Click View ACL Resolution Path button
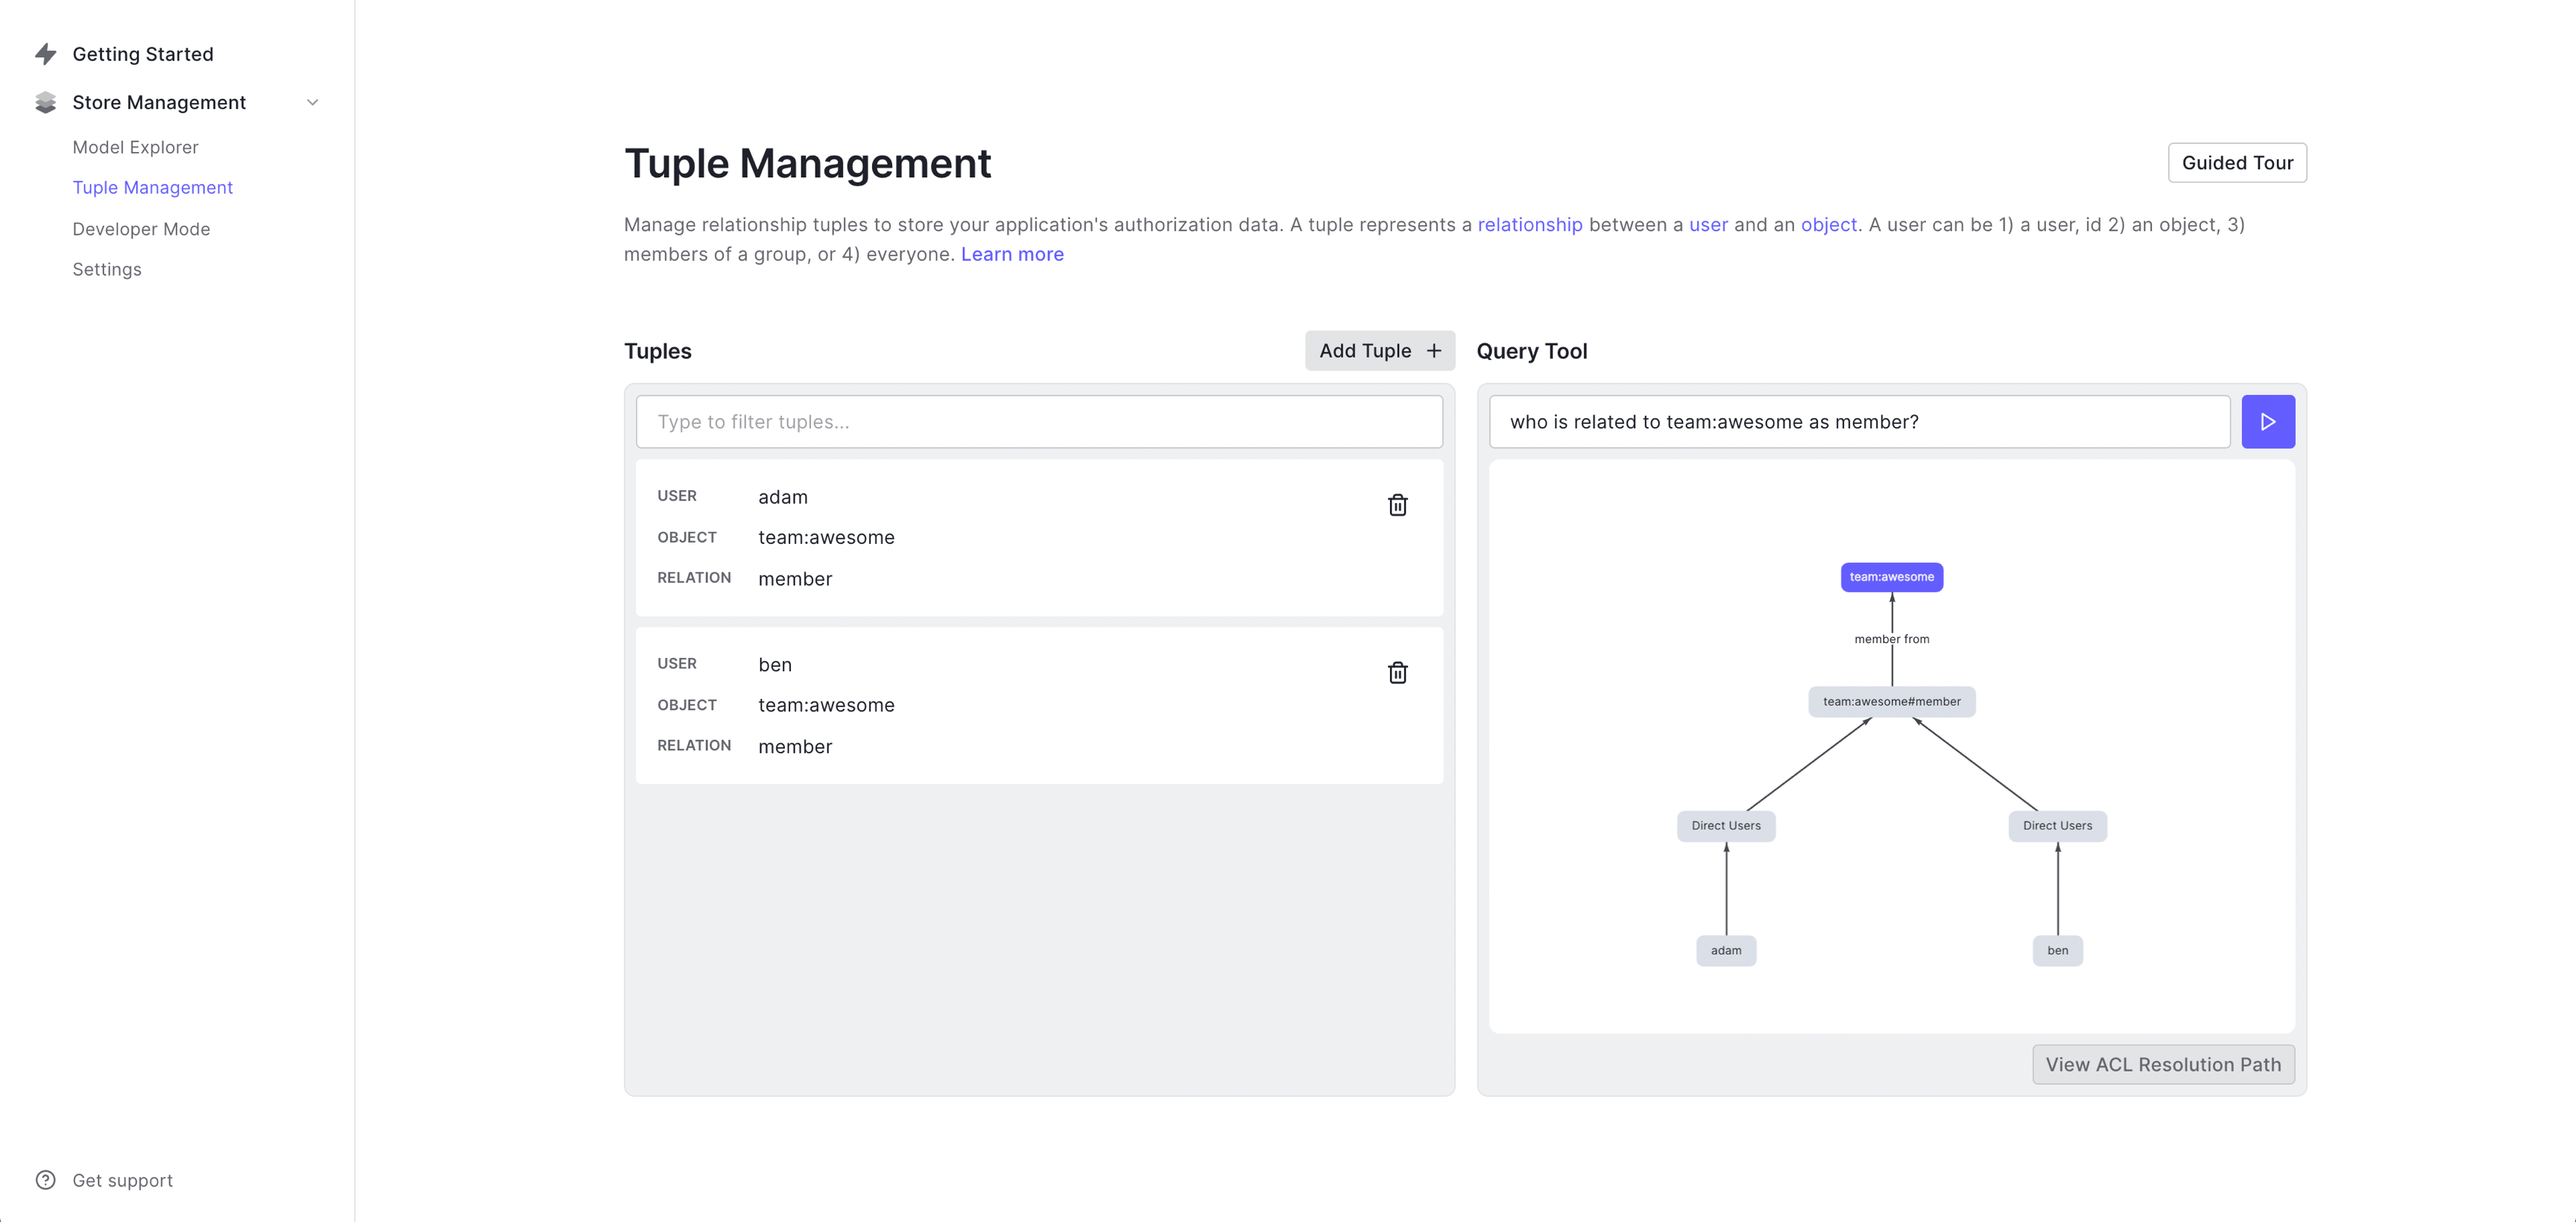 [x=2163, y=1064]
